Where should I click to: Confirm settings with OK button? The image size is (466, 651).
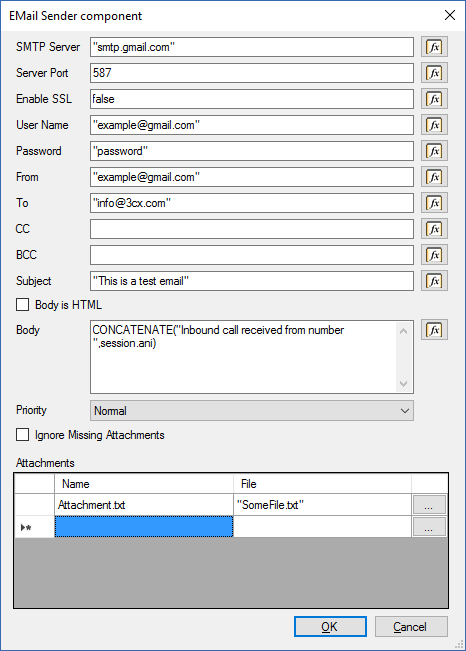[330, 627]
